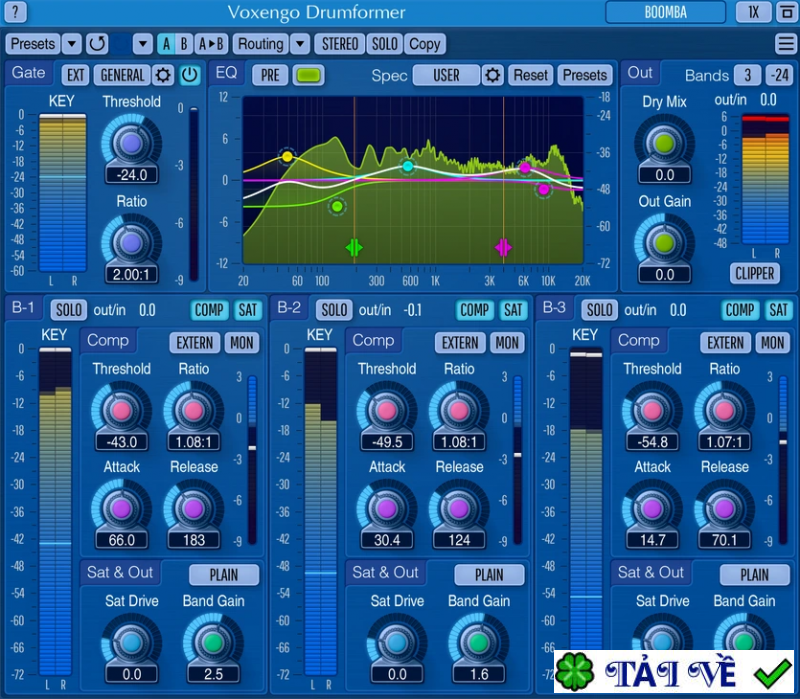Open the Routing dropdown arrow

(x=301, y=44)
